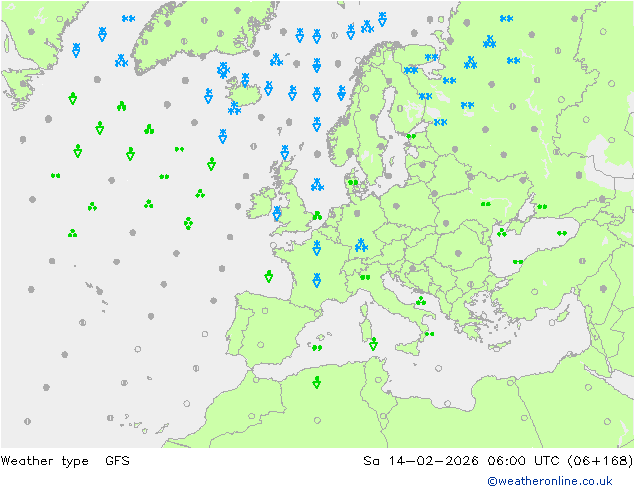Click the green rain dots over northern Italy

coord(365,277)
